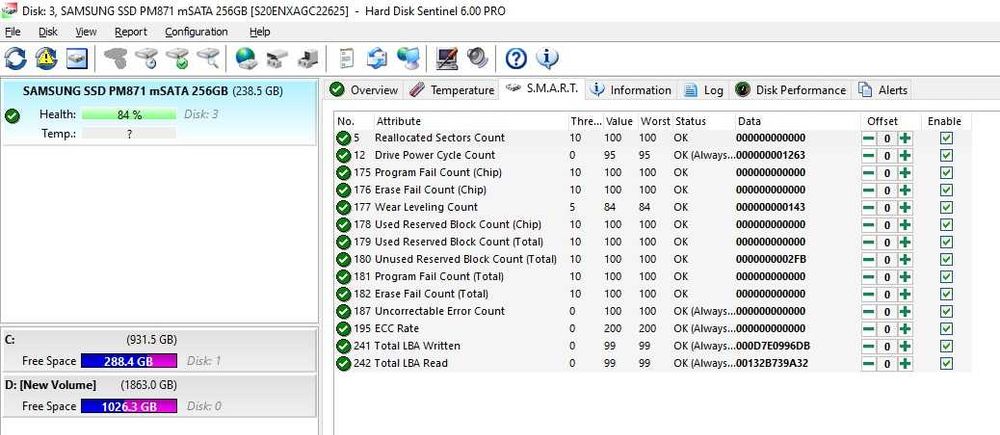Click the Refresh disk status toolbar icon
1000x435 pixels.
click(16, 59)
